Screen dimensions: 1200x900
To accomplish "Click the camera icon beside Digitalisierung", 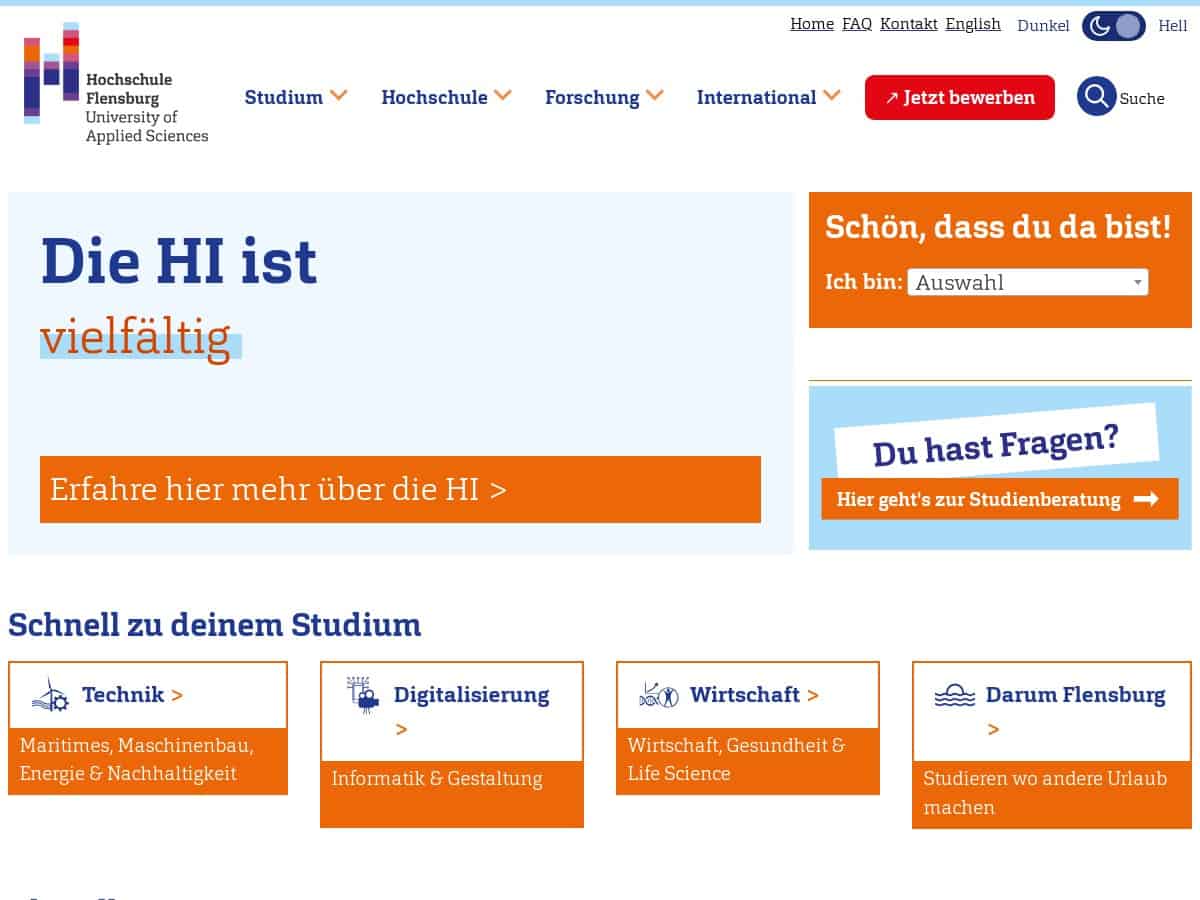I will 363,695.
